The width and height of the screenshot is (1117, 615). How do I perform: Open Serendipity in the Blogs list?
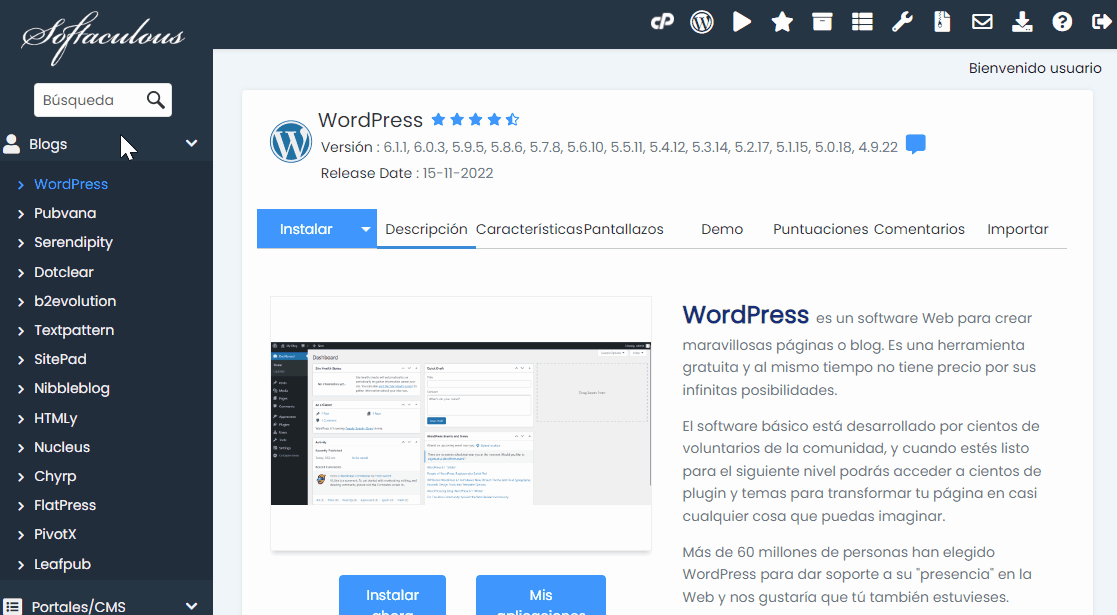tap(73, 242)
